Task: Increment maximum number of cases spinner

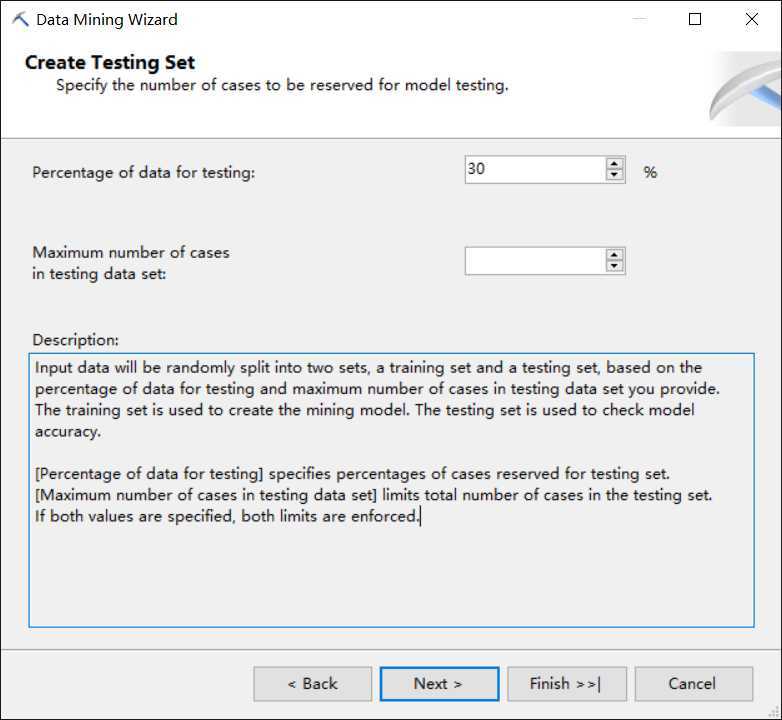Action: pyautogui.click(x=614, y=255)
